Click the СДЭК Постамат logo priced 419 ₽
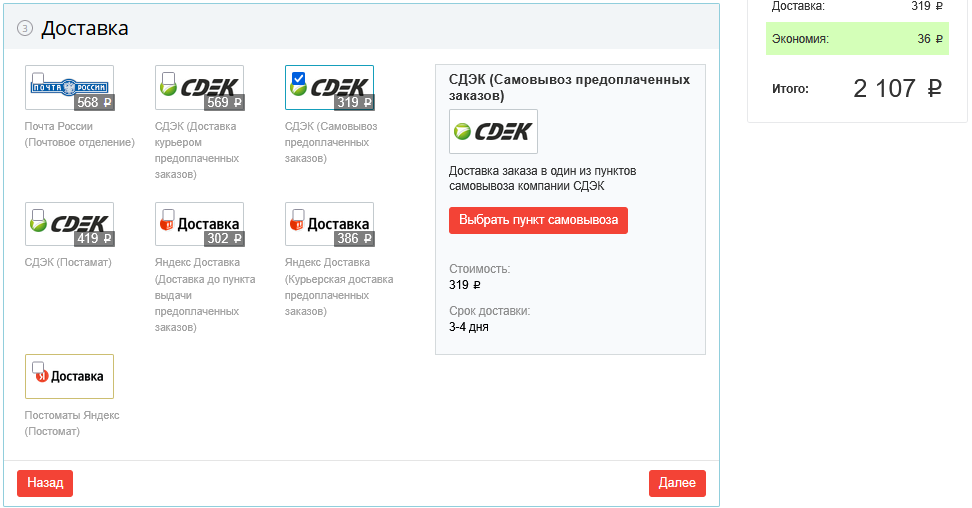The image size is (972, 508). coord(75,224)
